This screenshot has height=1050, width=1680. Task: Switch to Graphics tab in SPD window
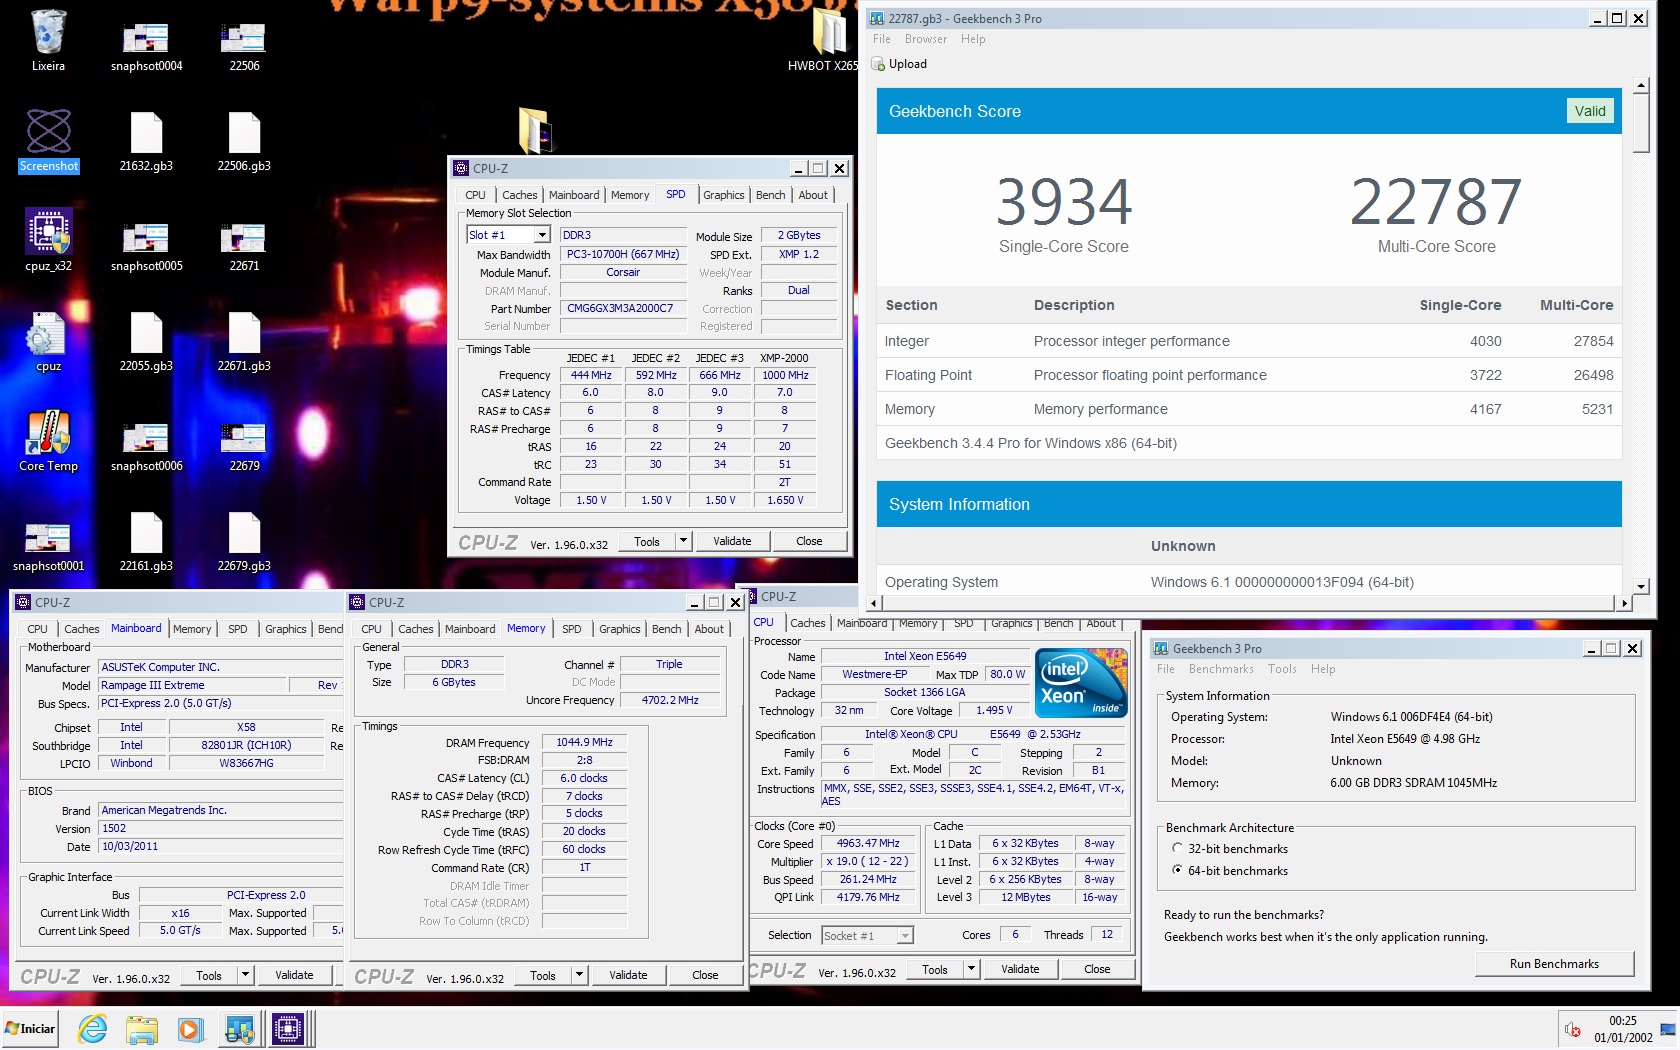[723, 195]
